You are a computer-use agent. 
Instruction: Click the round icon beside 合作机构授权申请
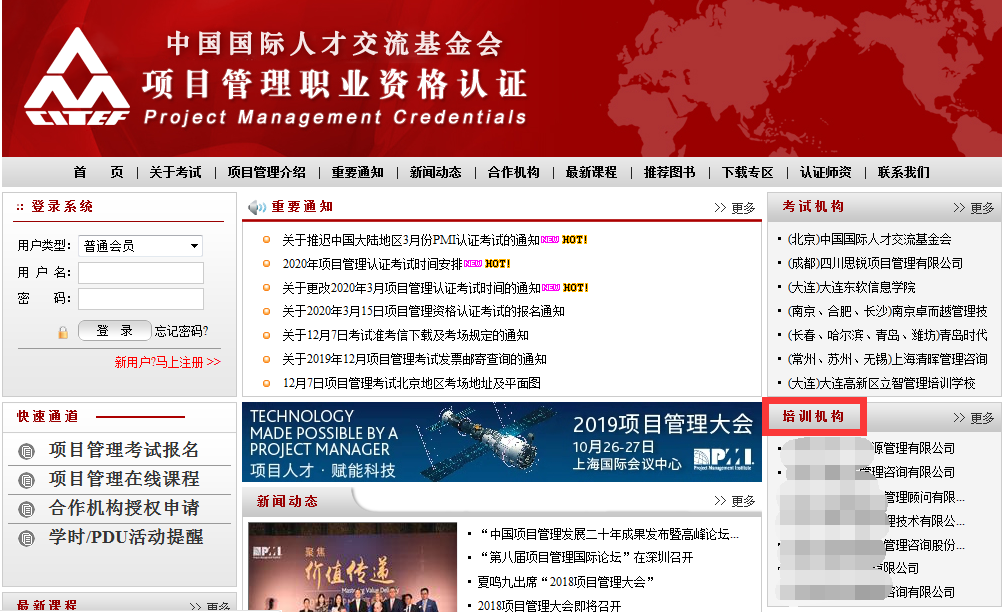point(26,509)
